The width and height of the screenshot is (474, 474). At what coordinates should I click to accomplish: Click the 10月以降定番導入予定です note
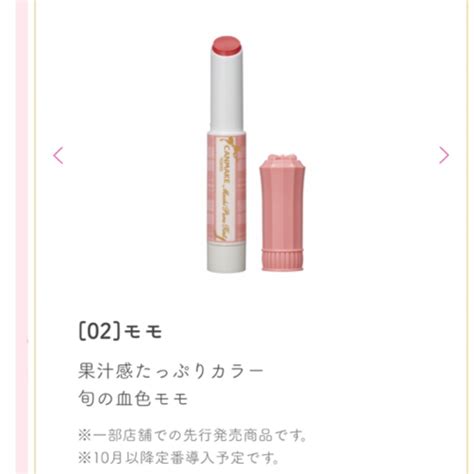(x=178, y=458)
